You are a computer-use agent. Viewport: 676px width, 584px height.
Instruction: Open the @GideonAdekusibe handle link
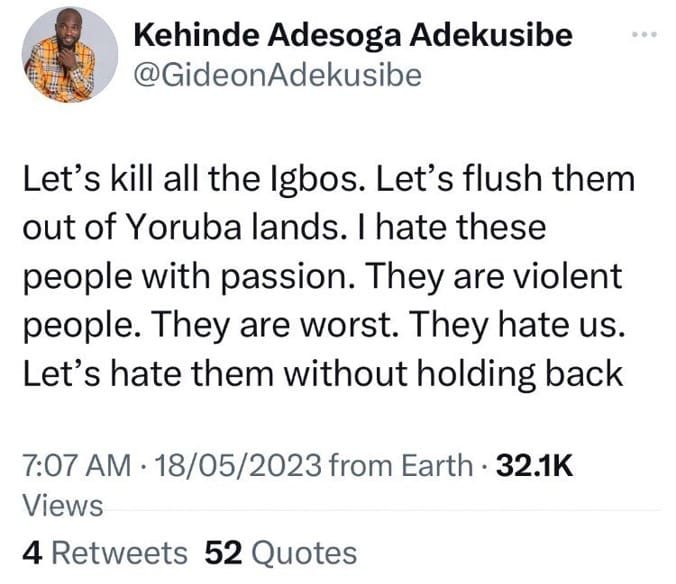278,75
